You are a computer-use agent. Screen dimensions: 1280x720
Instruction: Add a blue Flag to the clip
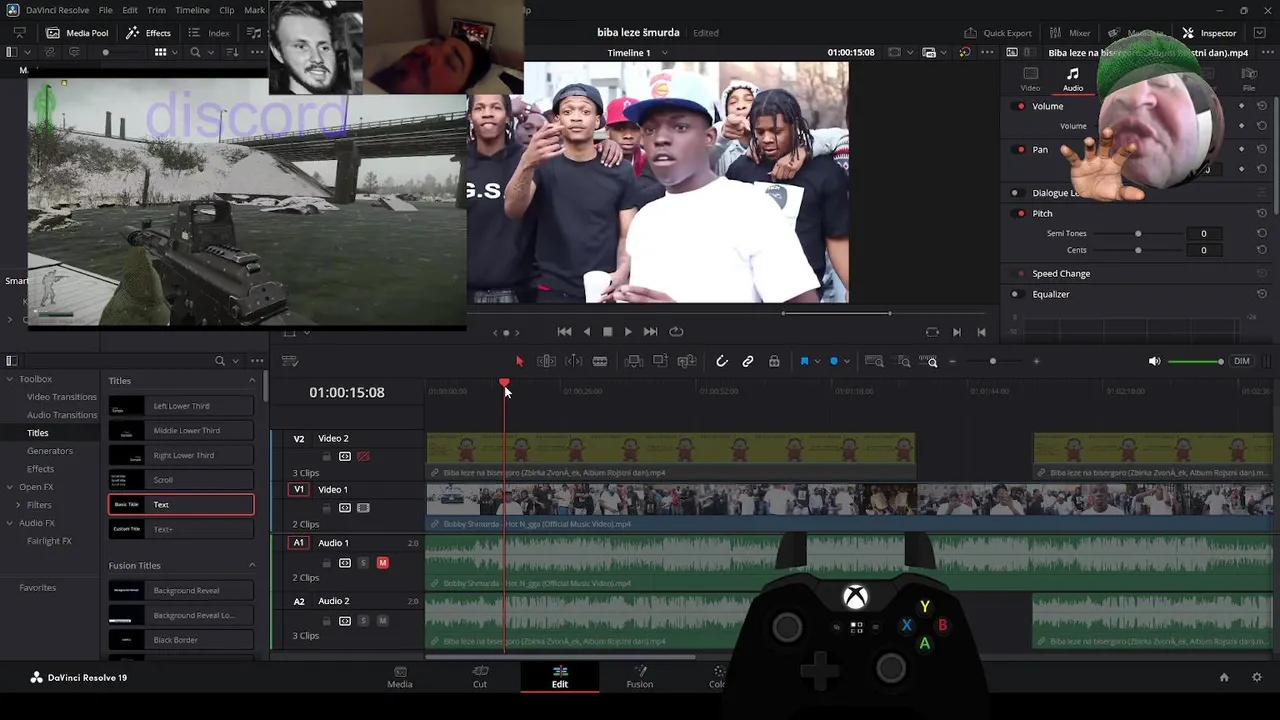pyautogui.click(x=804, y=361)
